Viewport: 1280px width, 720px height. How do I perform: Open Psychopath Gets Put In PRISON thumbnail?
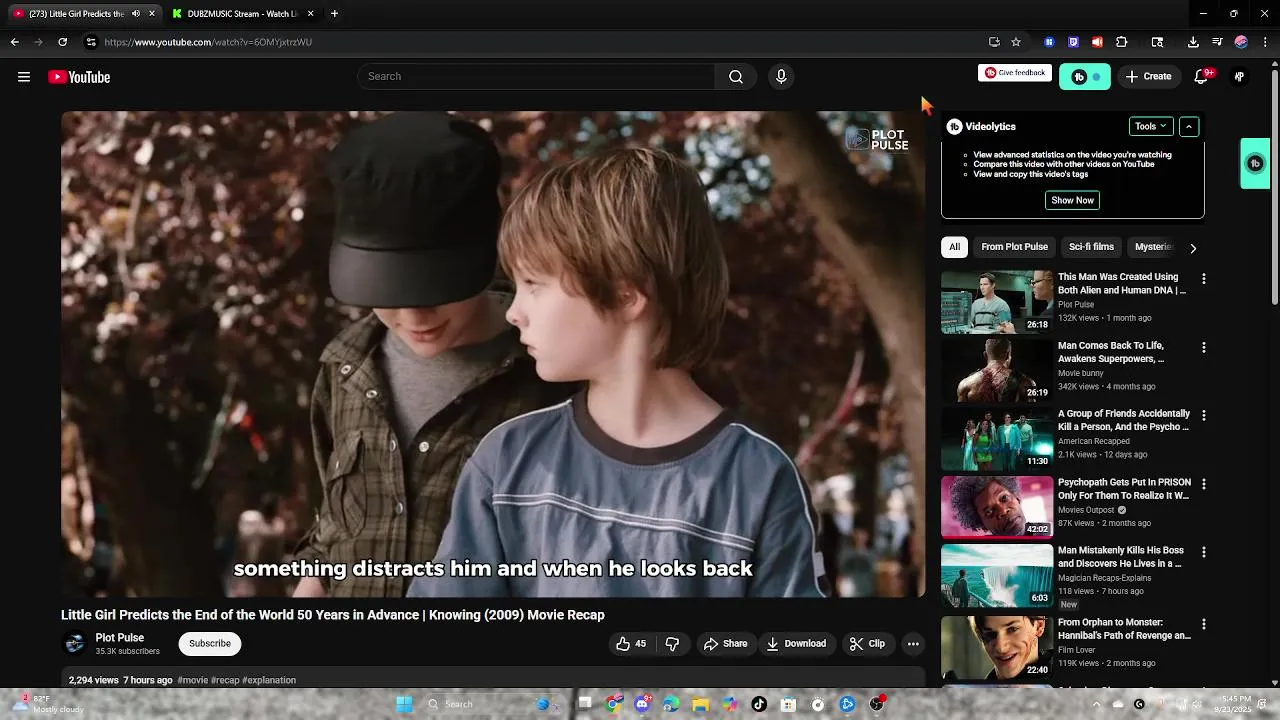(x=997, y=507)
